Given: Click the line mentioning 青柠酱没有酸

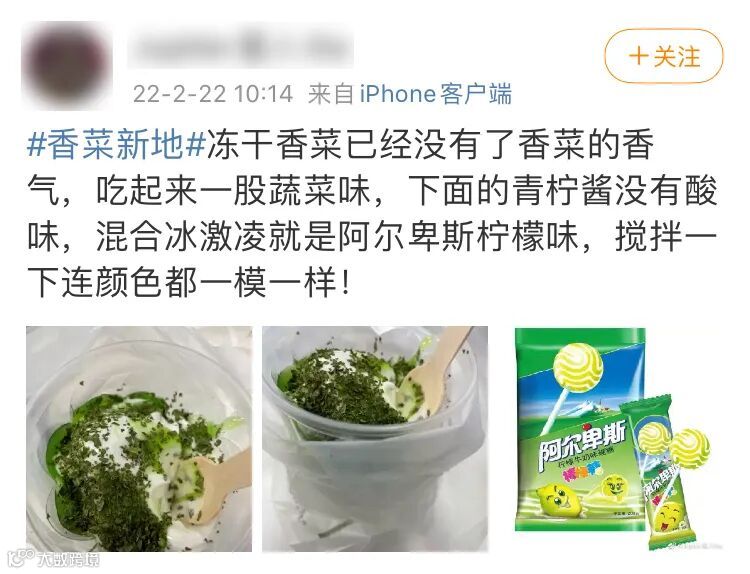Looking at the screenshot, I should [x=372, y=191].
